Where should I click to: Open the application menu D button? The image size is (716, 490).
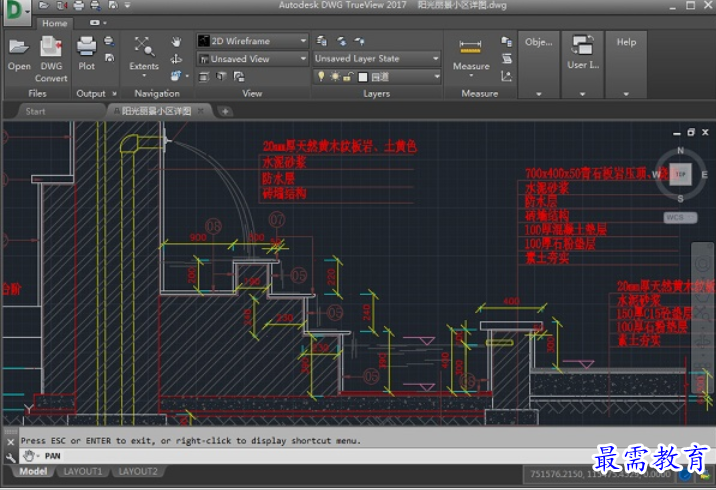pos(16,11)
